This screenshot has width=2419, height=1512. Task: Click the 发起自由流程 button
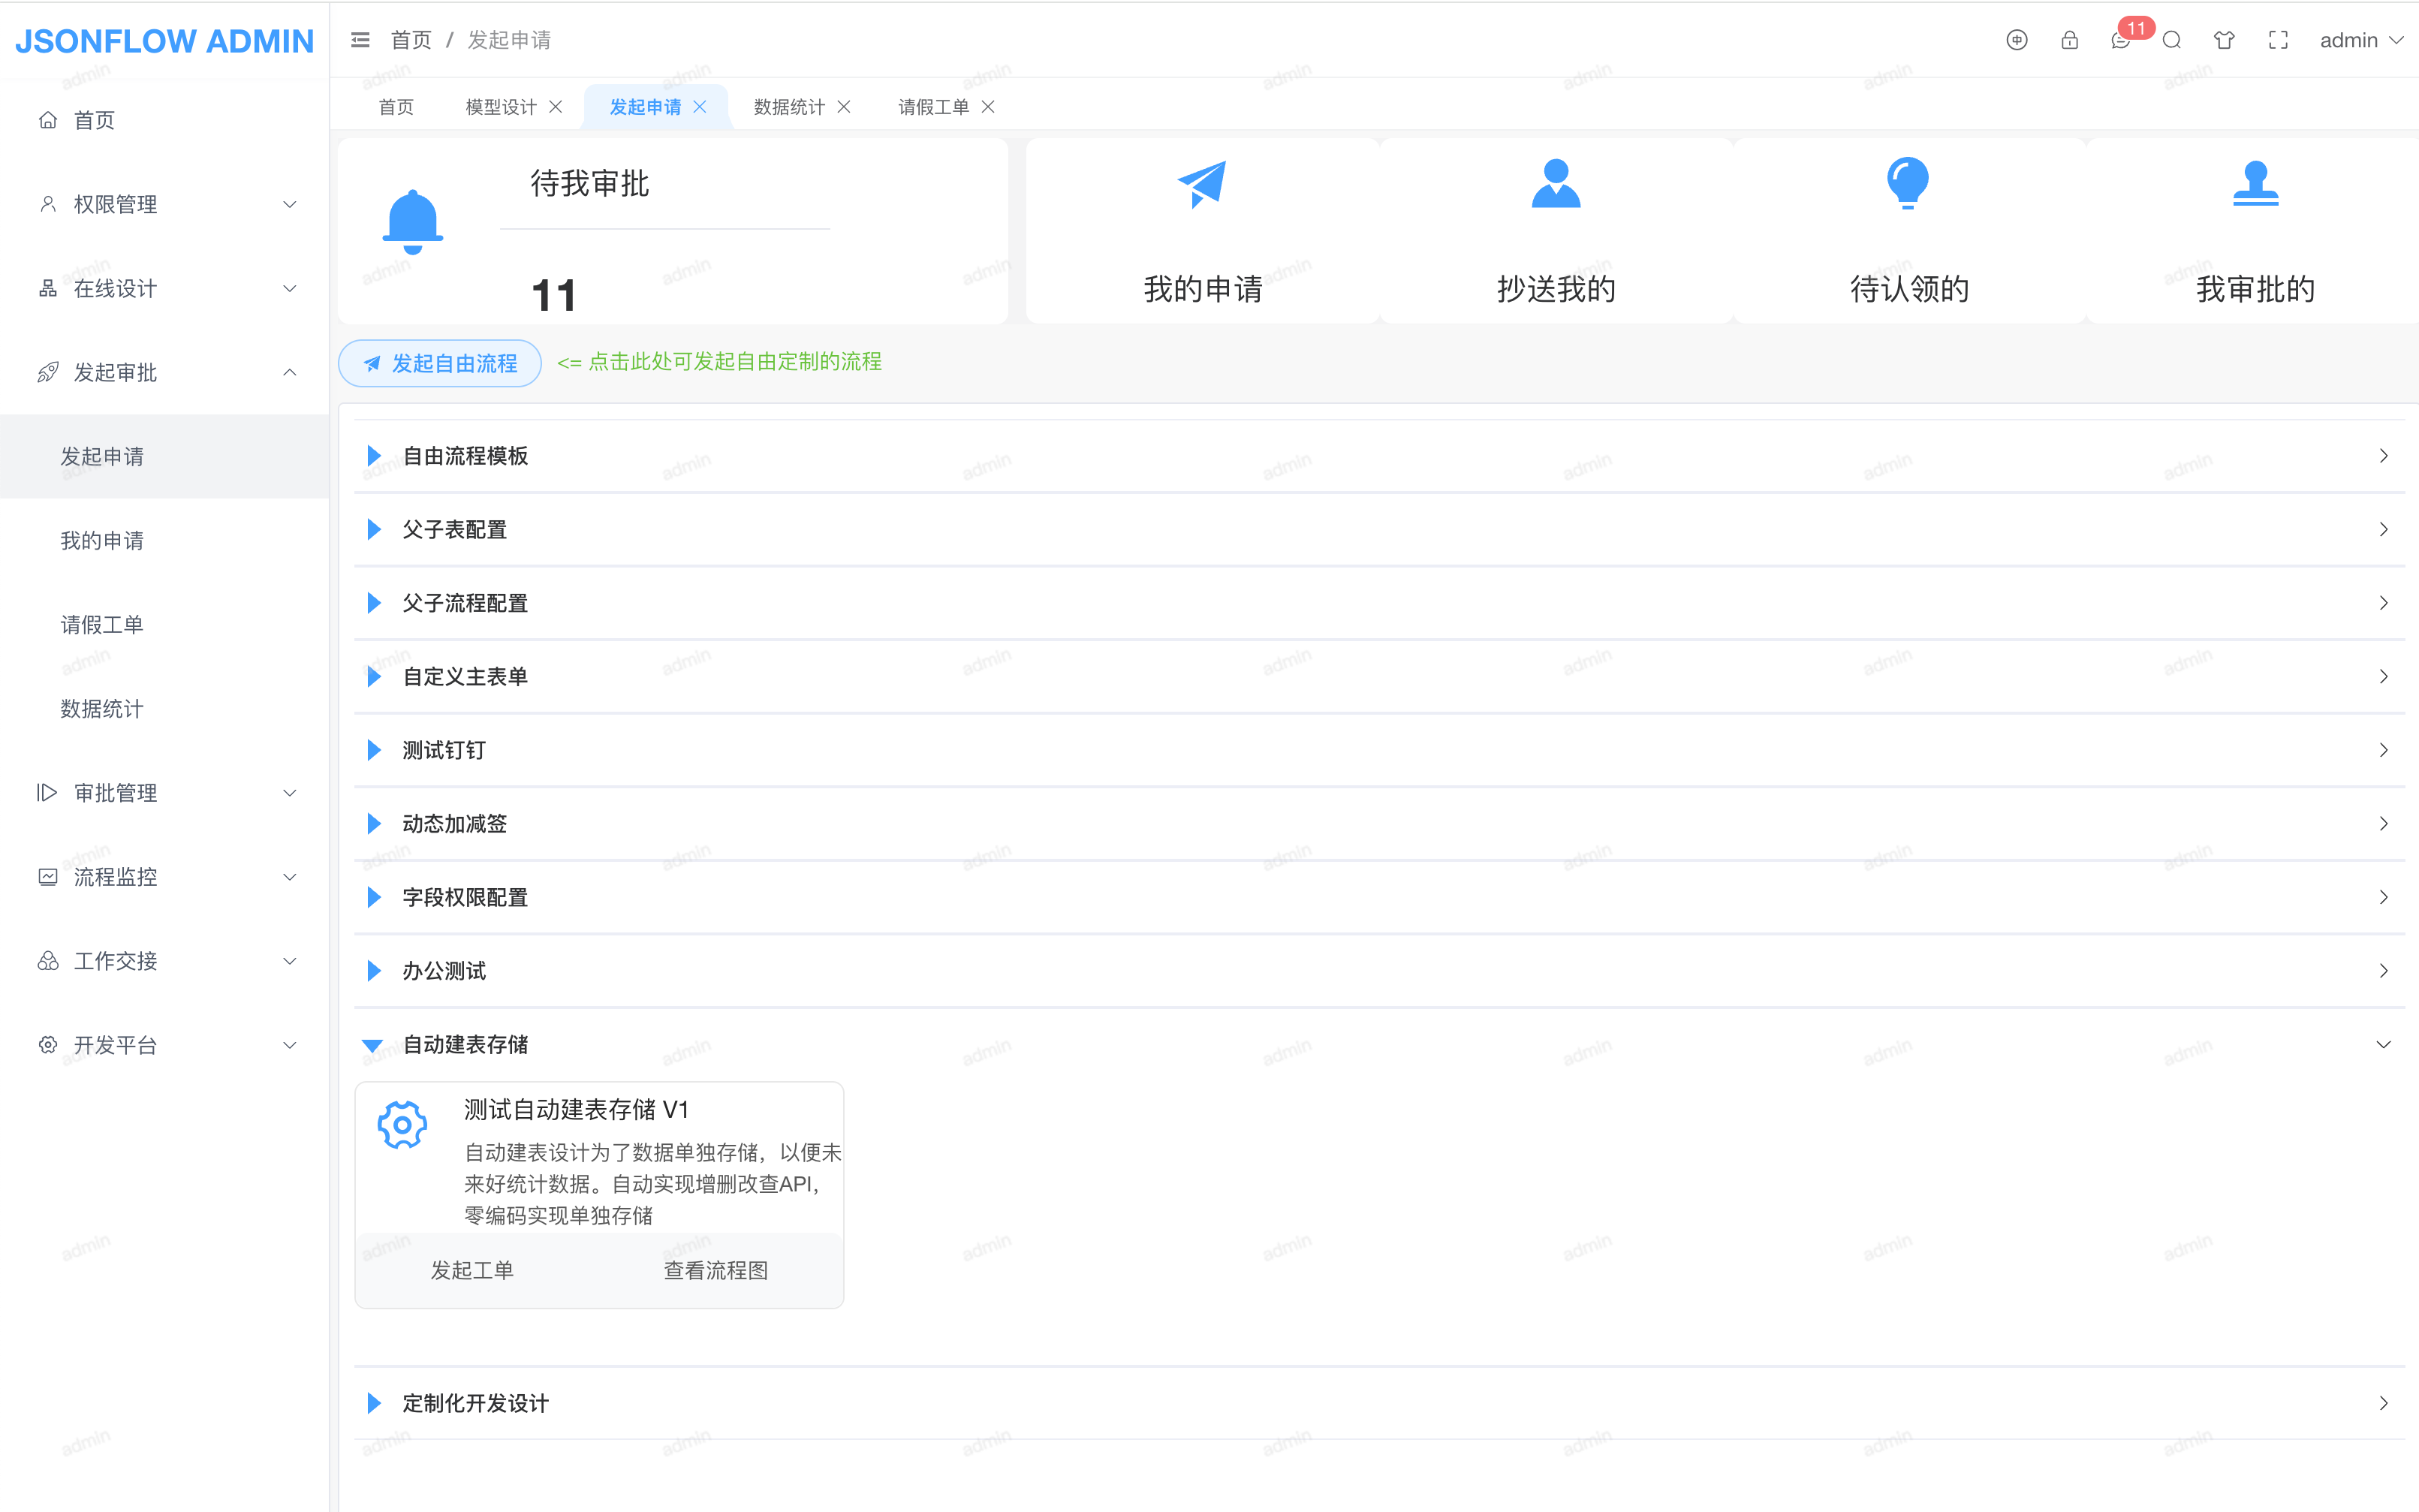click(x=440, y=363)
